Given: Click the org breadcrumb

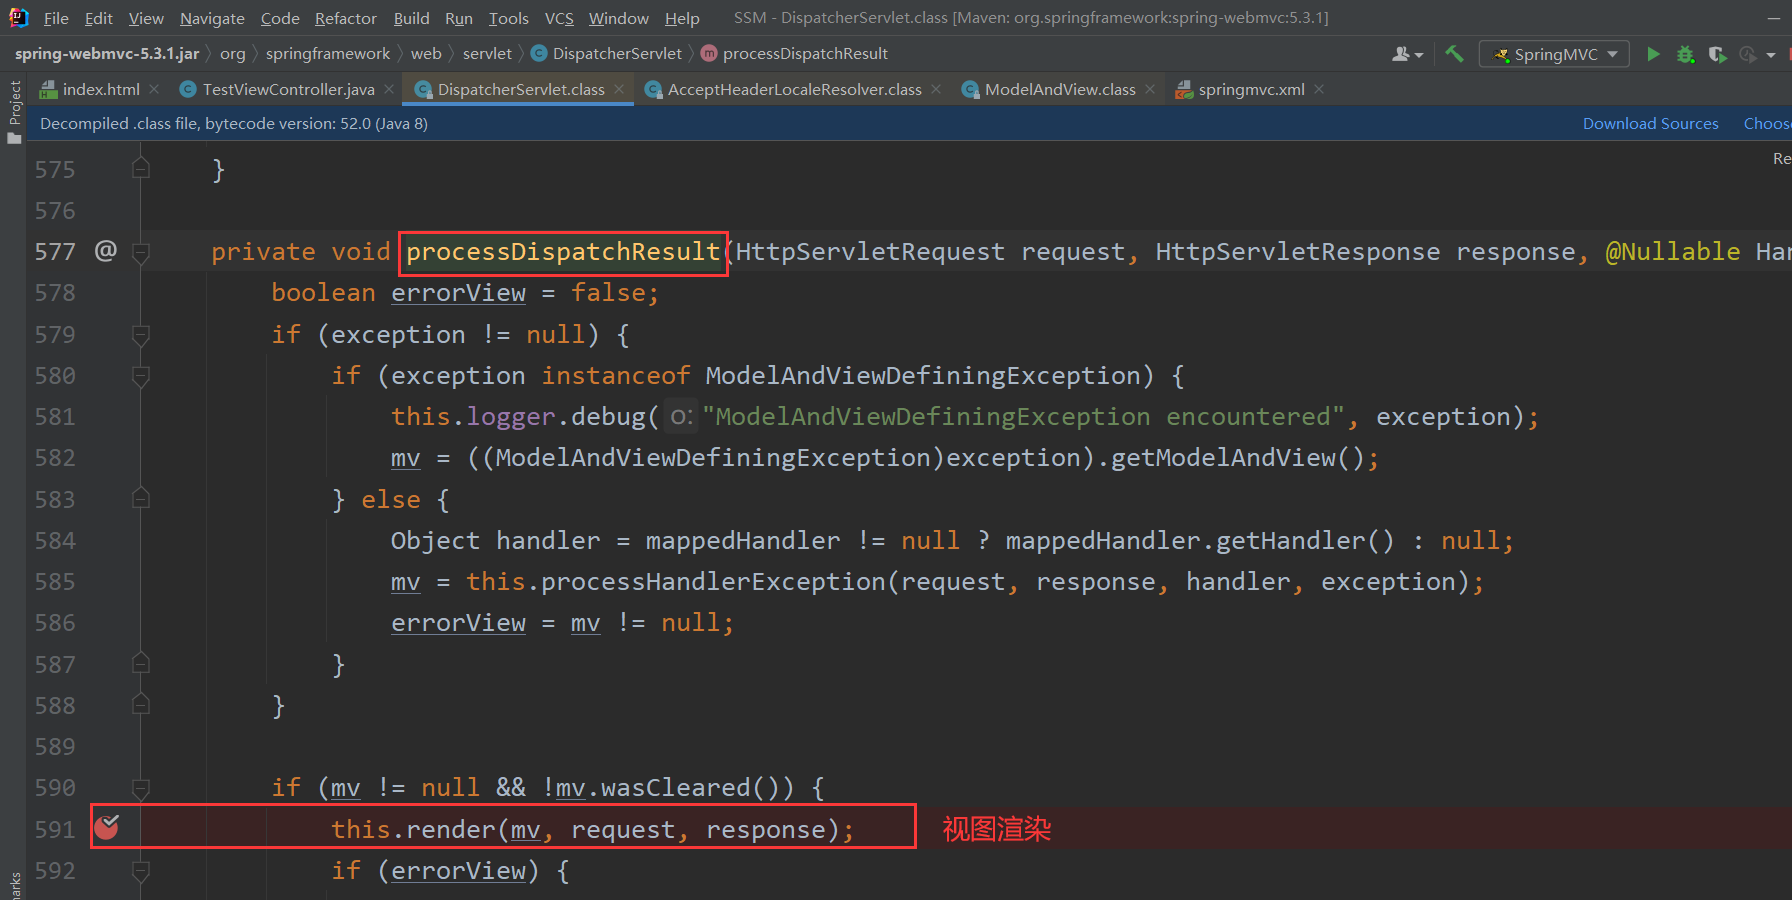Looking at the screenshot, I should 232,53.
